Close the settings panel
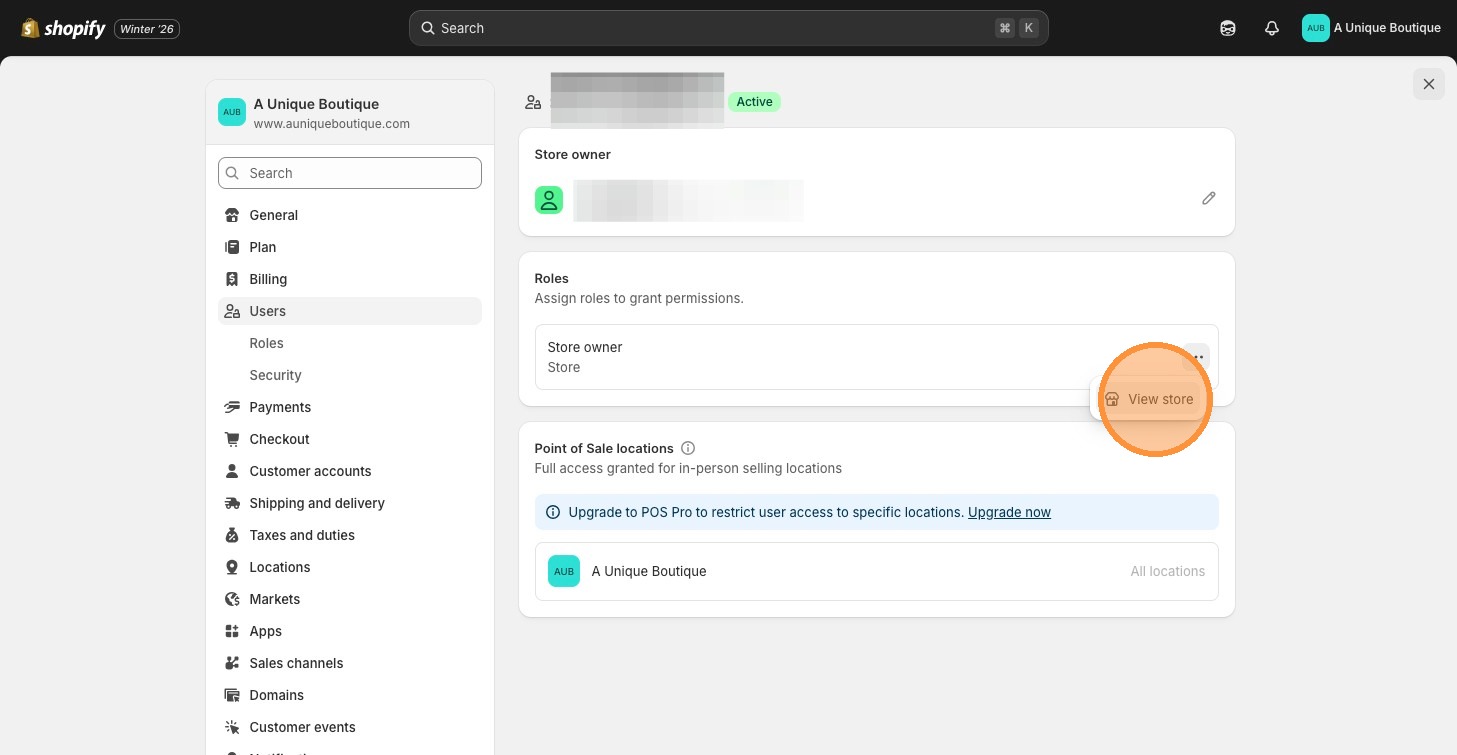Image resolution: width=1457 pixels, height=755 pixels. (x=1429, y=84)
